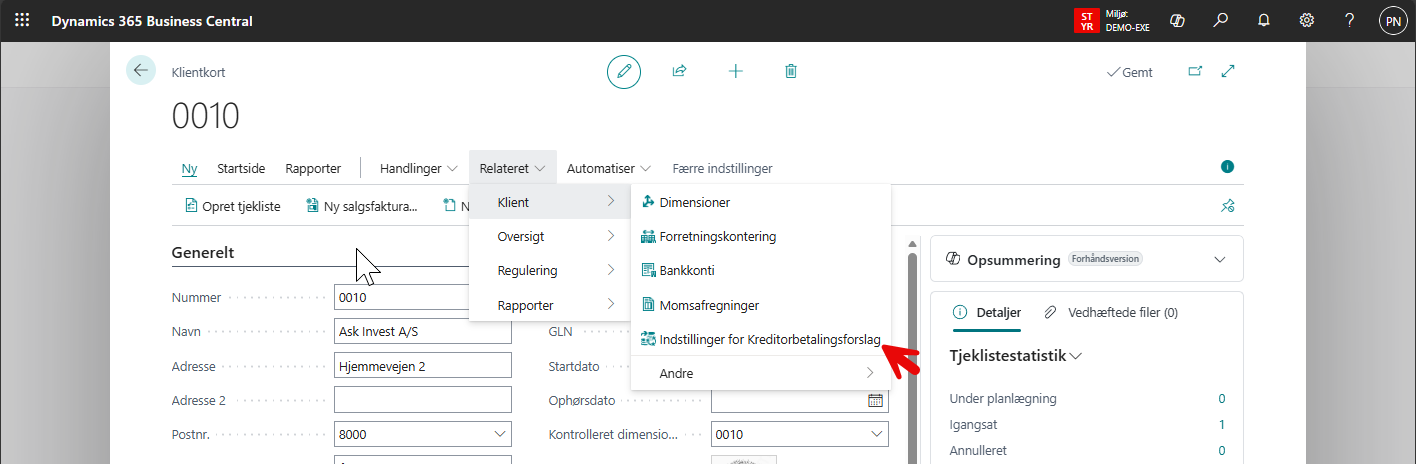Open the notifications bell
The height and width of the screenshot is (464, 1416).
(1263, 21)
